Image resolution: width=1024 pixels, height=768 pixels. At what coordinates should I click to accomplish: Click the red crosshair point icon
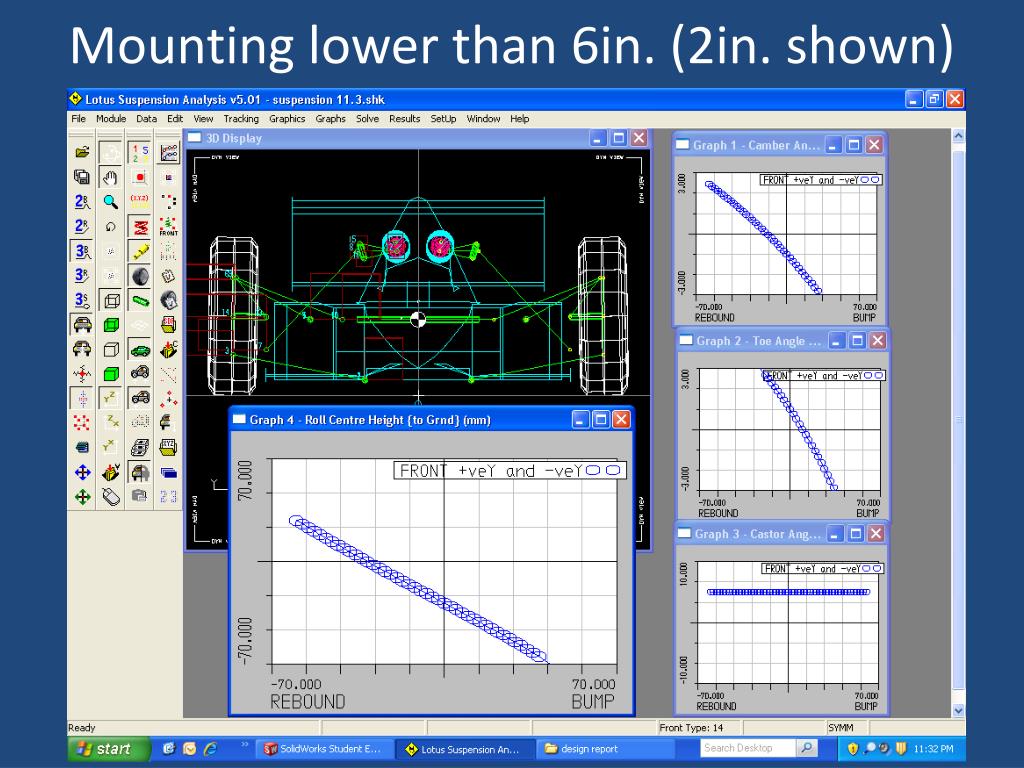(x=82, y=374)
